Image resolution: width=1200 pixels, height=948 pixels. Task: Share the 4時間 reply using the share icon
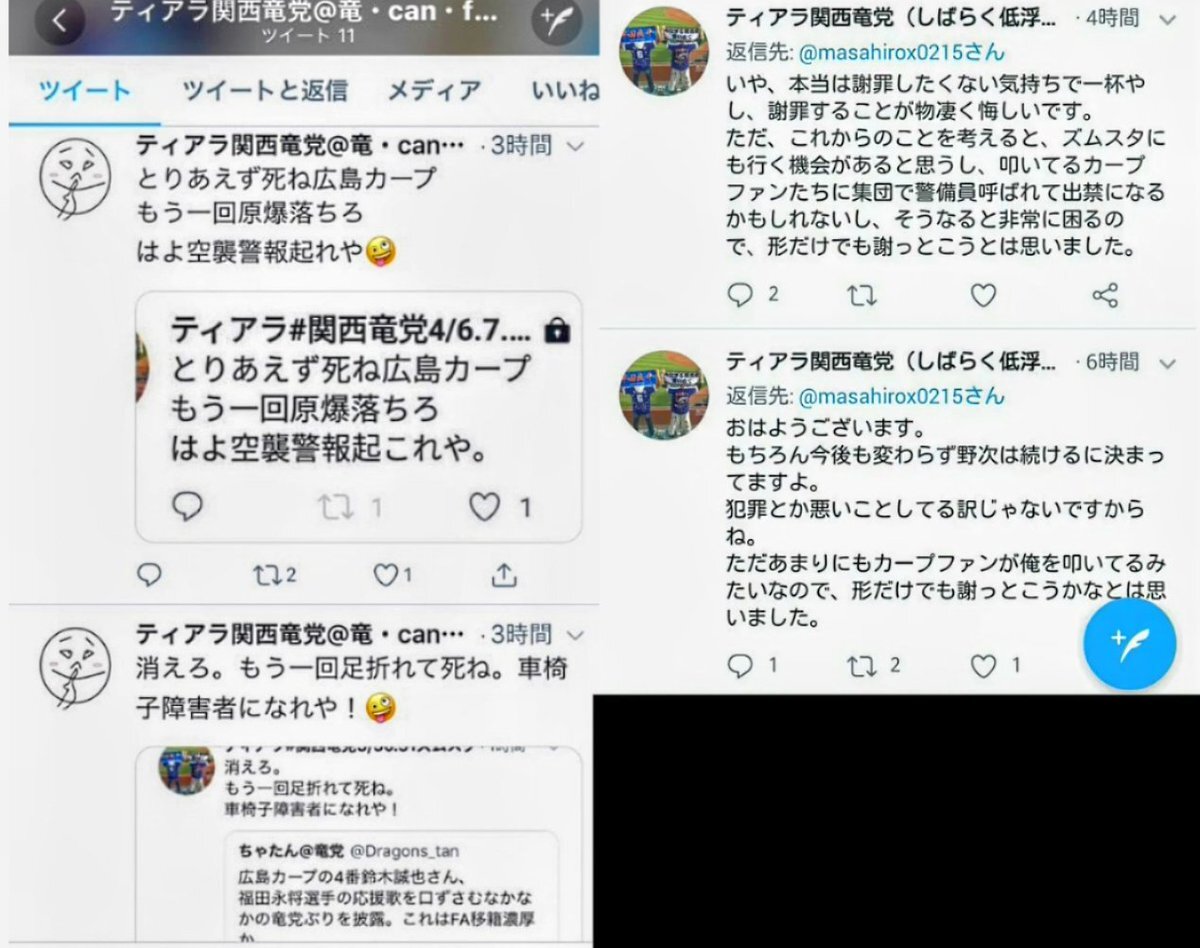click(1104, 295)
